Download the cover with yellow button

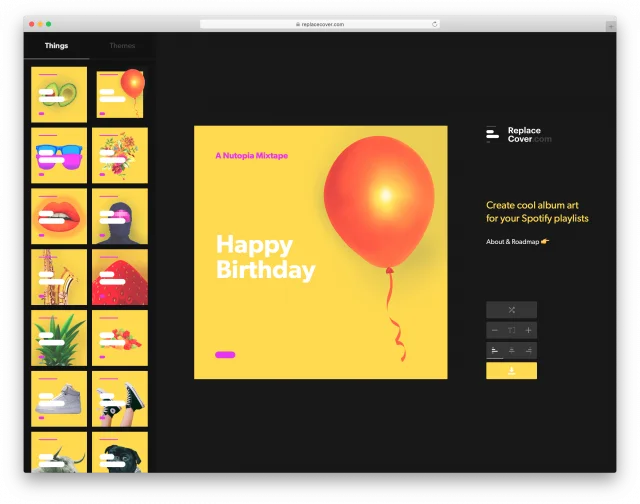pos(511,371)
